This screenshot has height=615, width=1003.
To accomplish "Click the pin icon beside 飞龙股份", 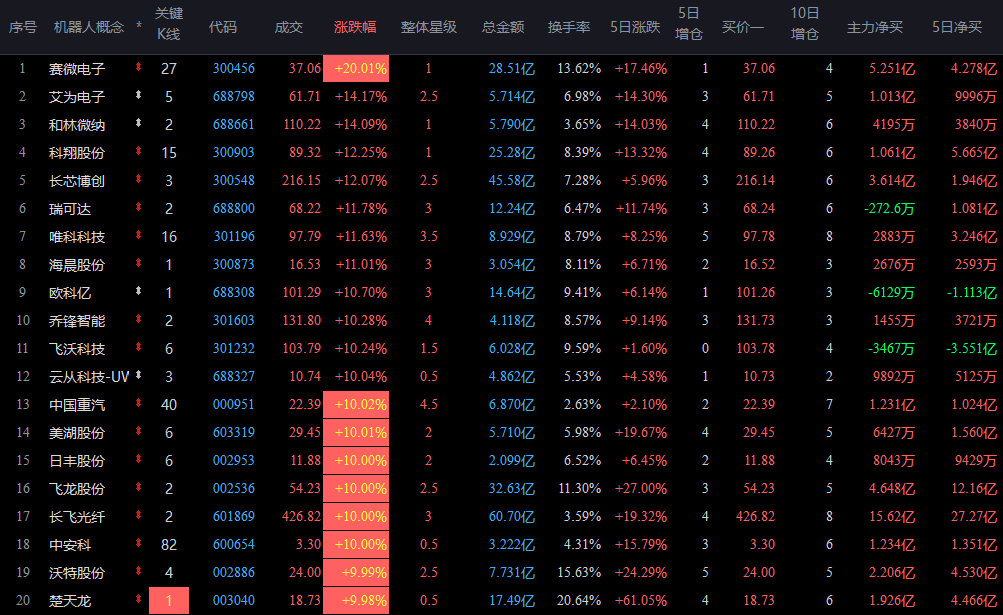I will [x=138, y=486].
